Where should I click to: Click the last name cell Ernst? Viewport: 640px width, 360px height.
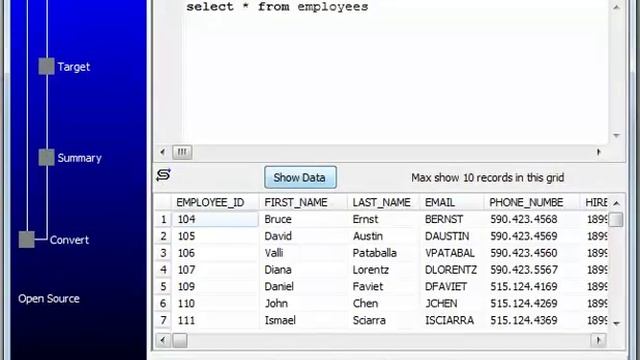(383, 219)
